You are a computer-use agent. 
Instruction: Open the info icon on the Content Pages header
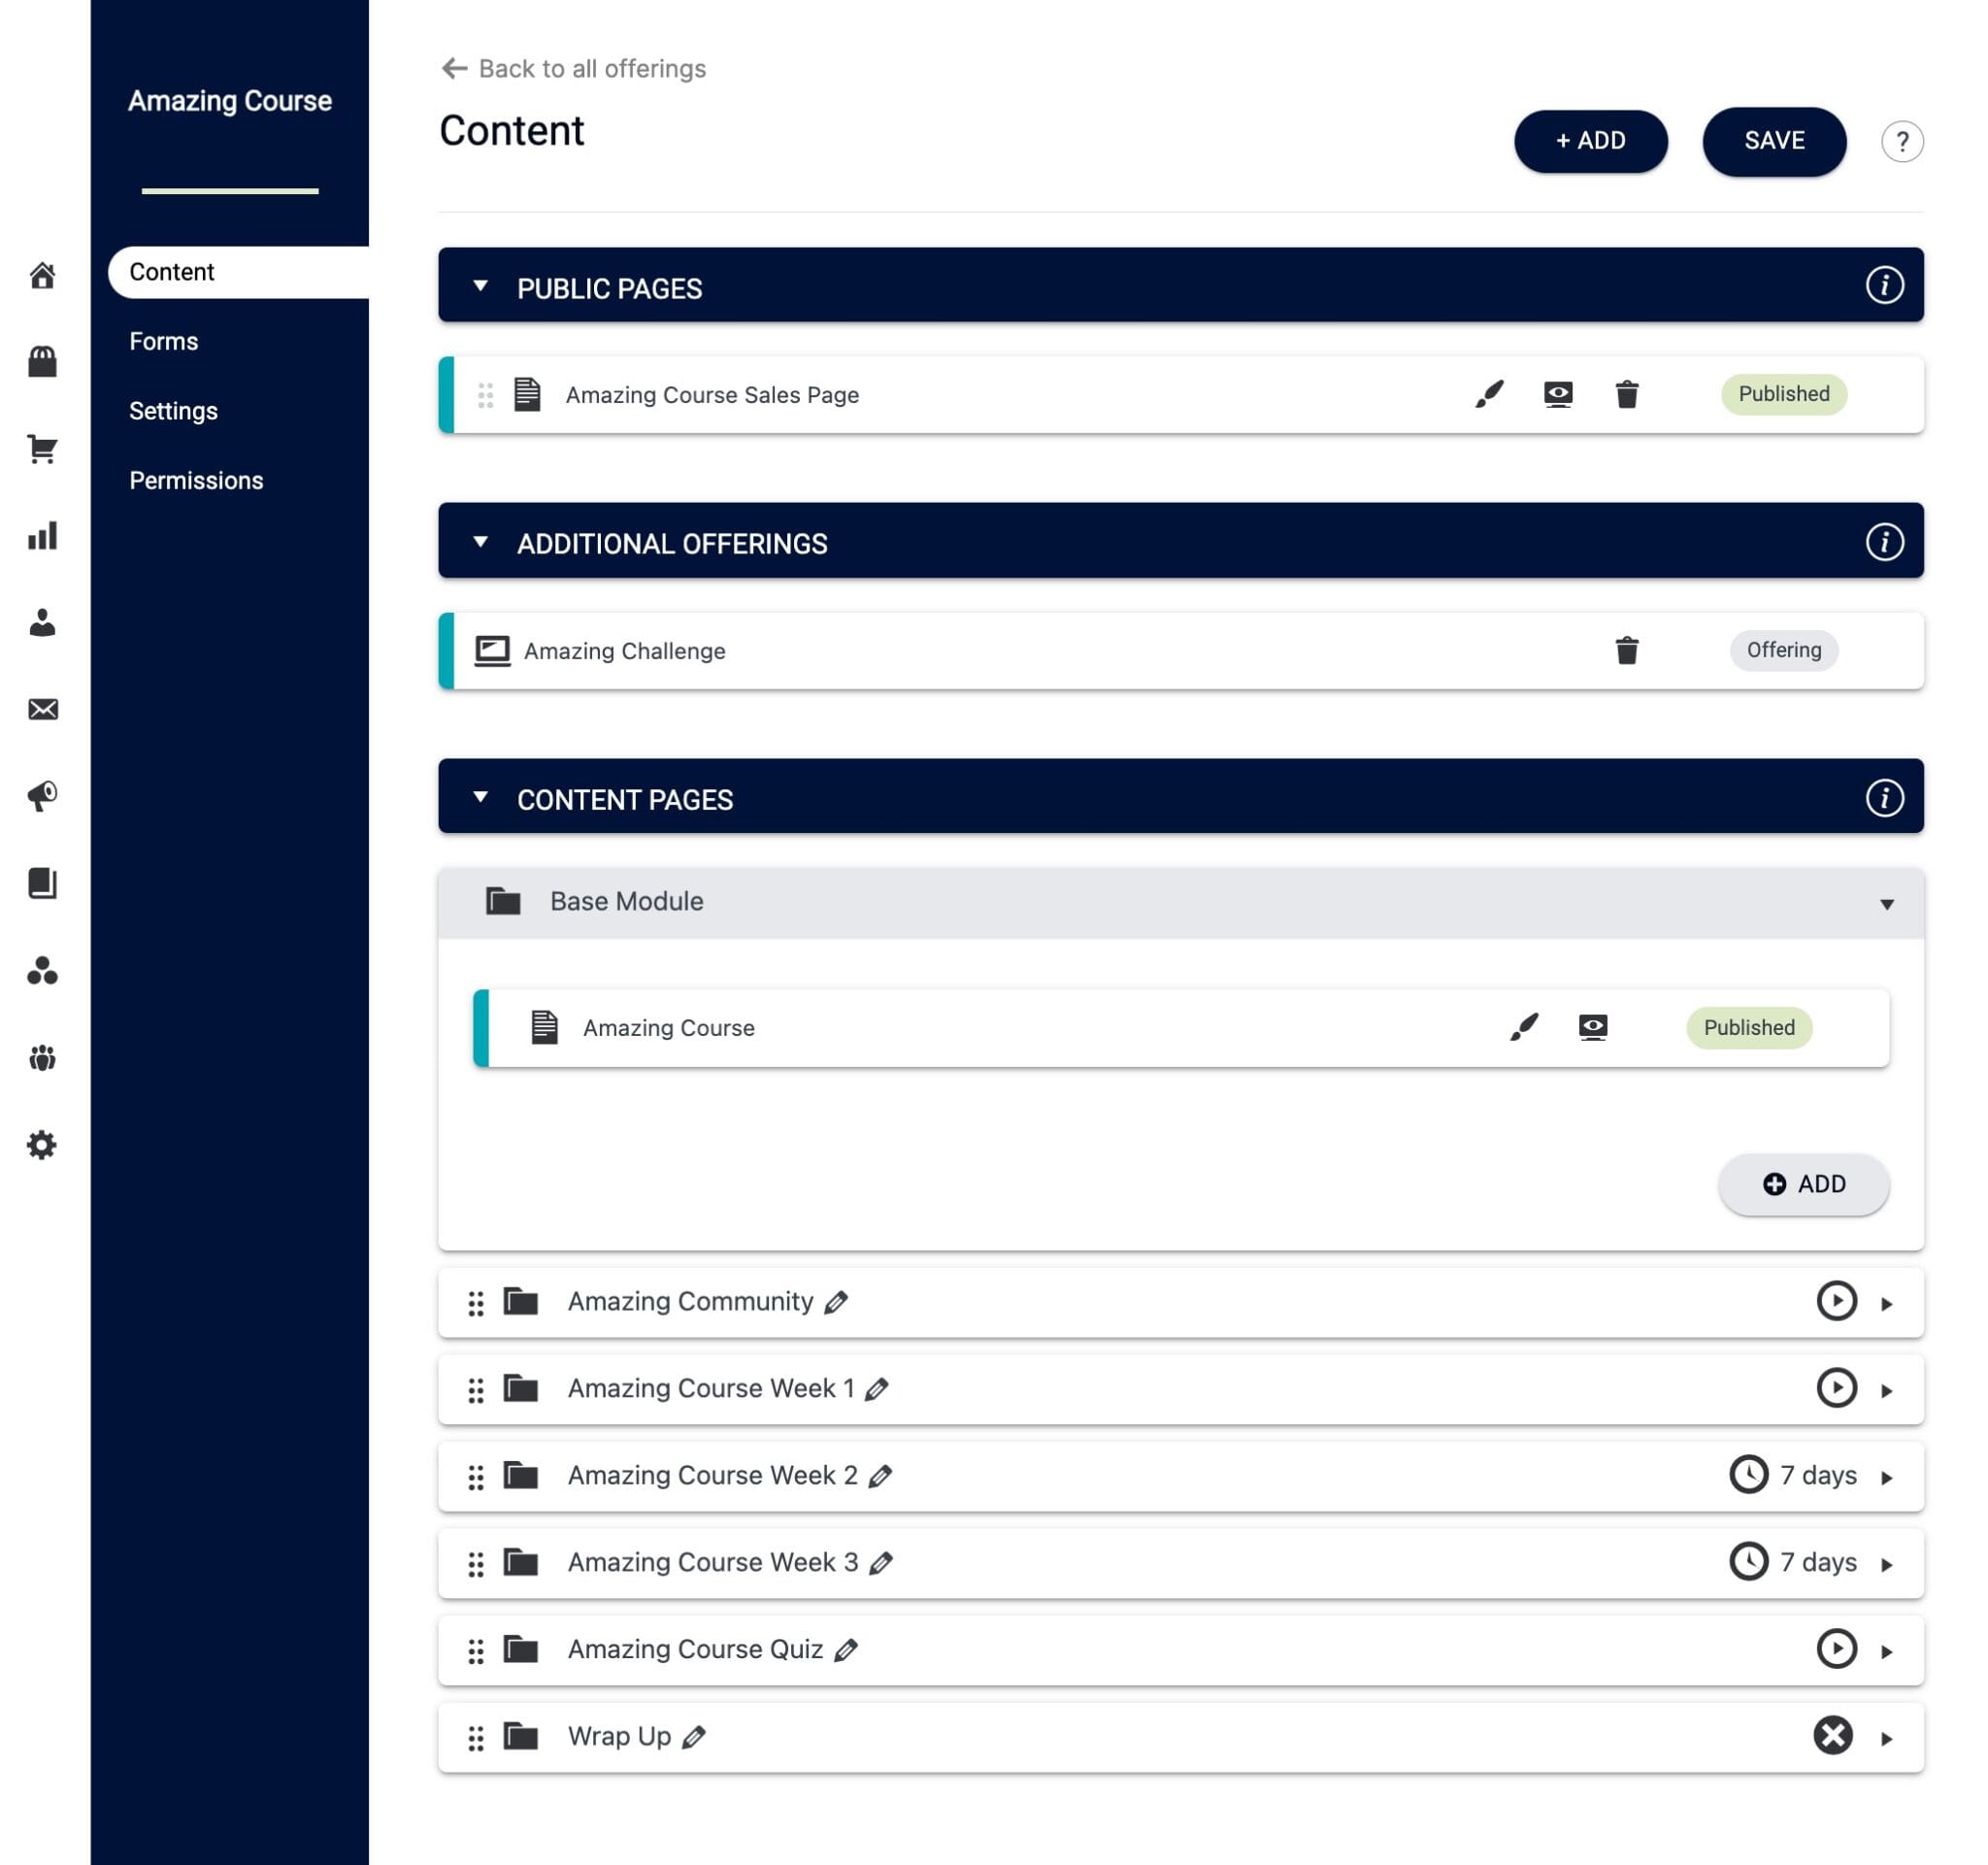click(1884, 798)
